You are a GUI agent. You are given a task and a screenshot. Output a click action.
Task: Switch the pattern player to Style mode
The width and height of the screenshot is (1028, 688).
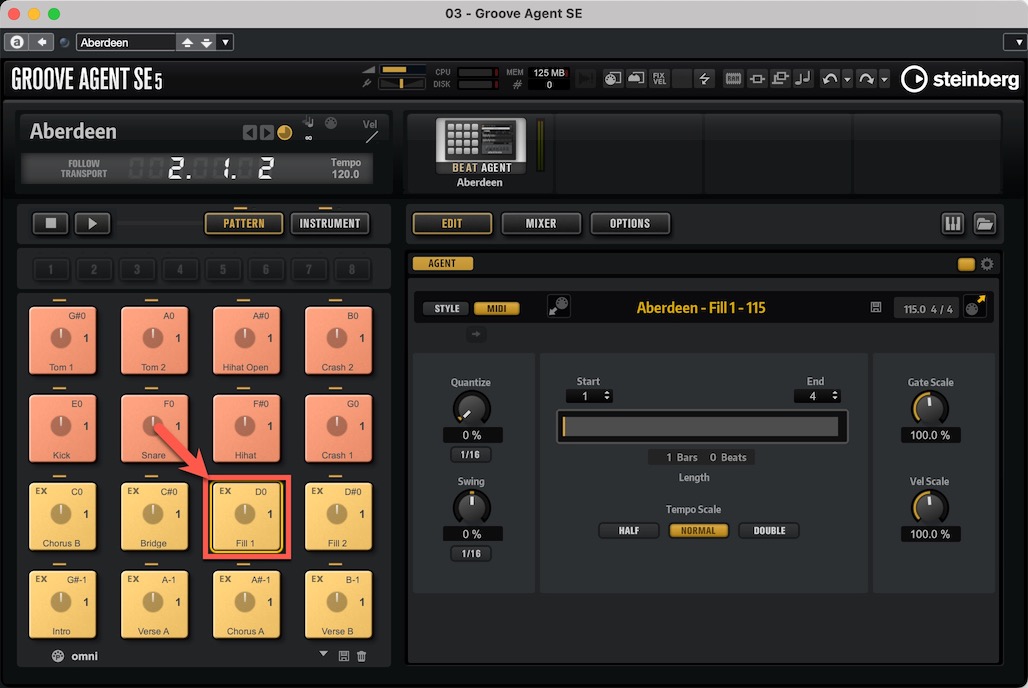[x=446, y=308]
